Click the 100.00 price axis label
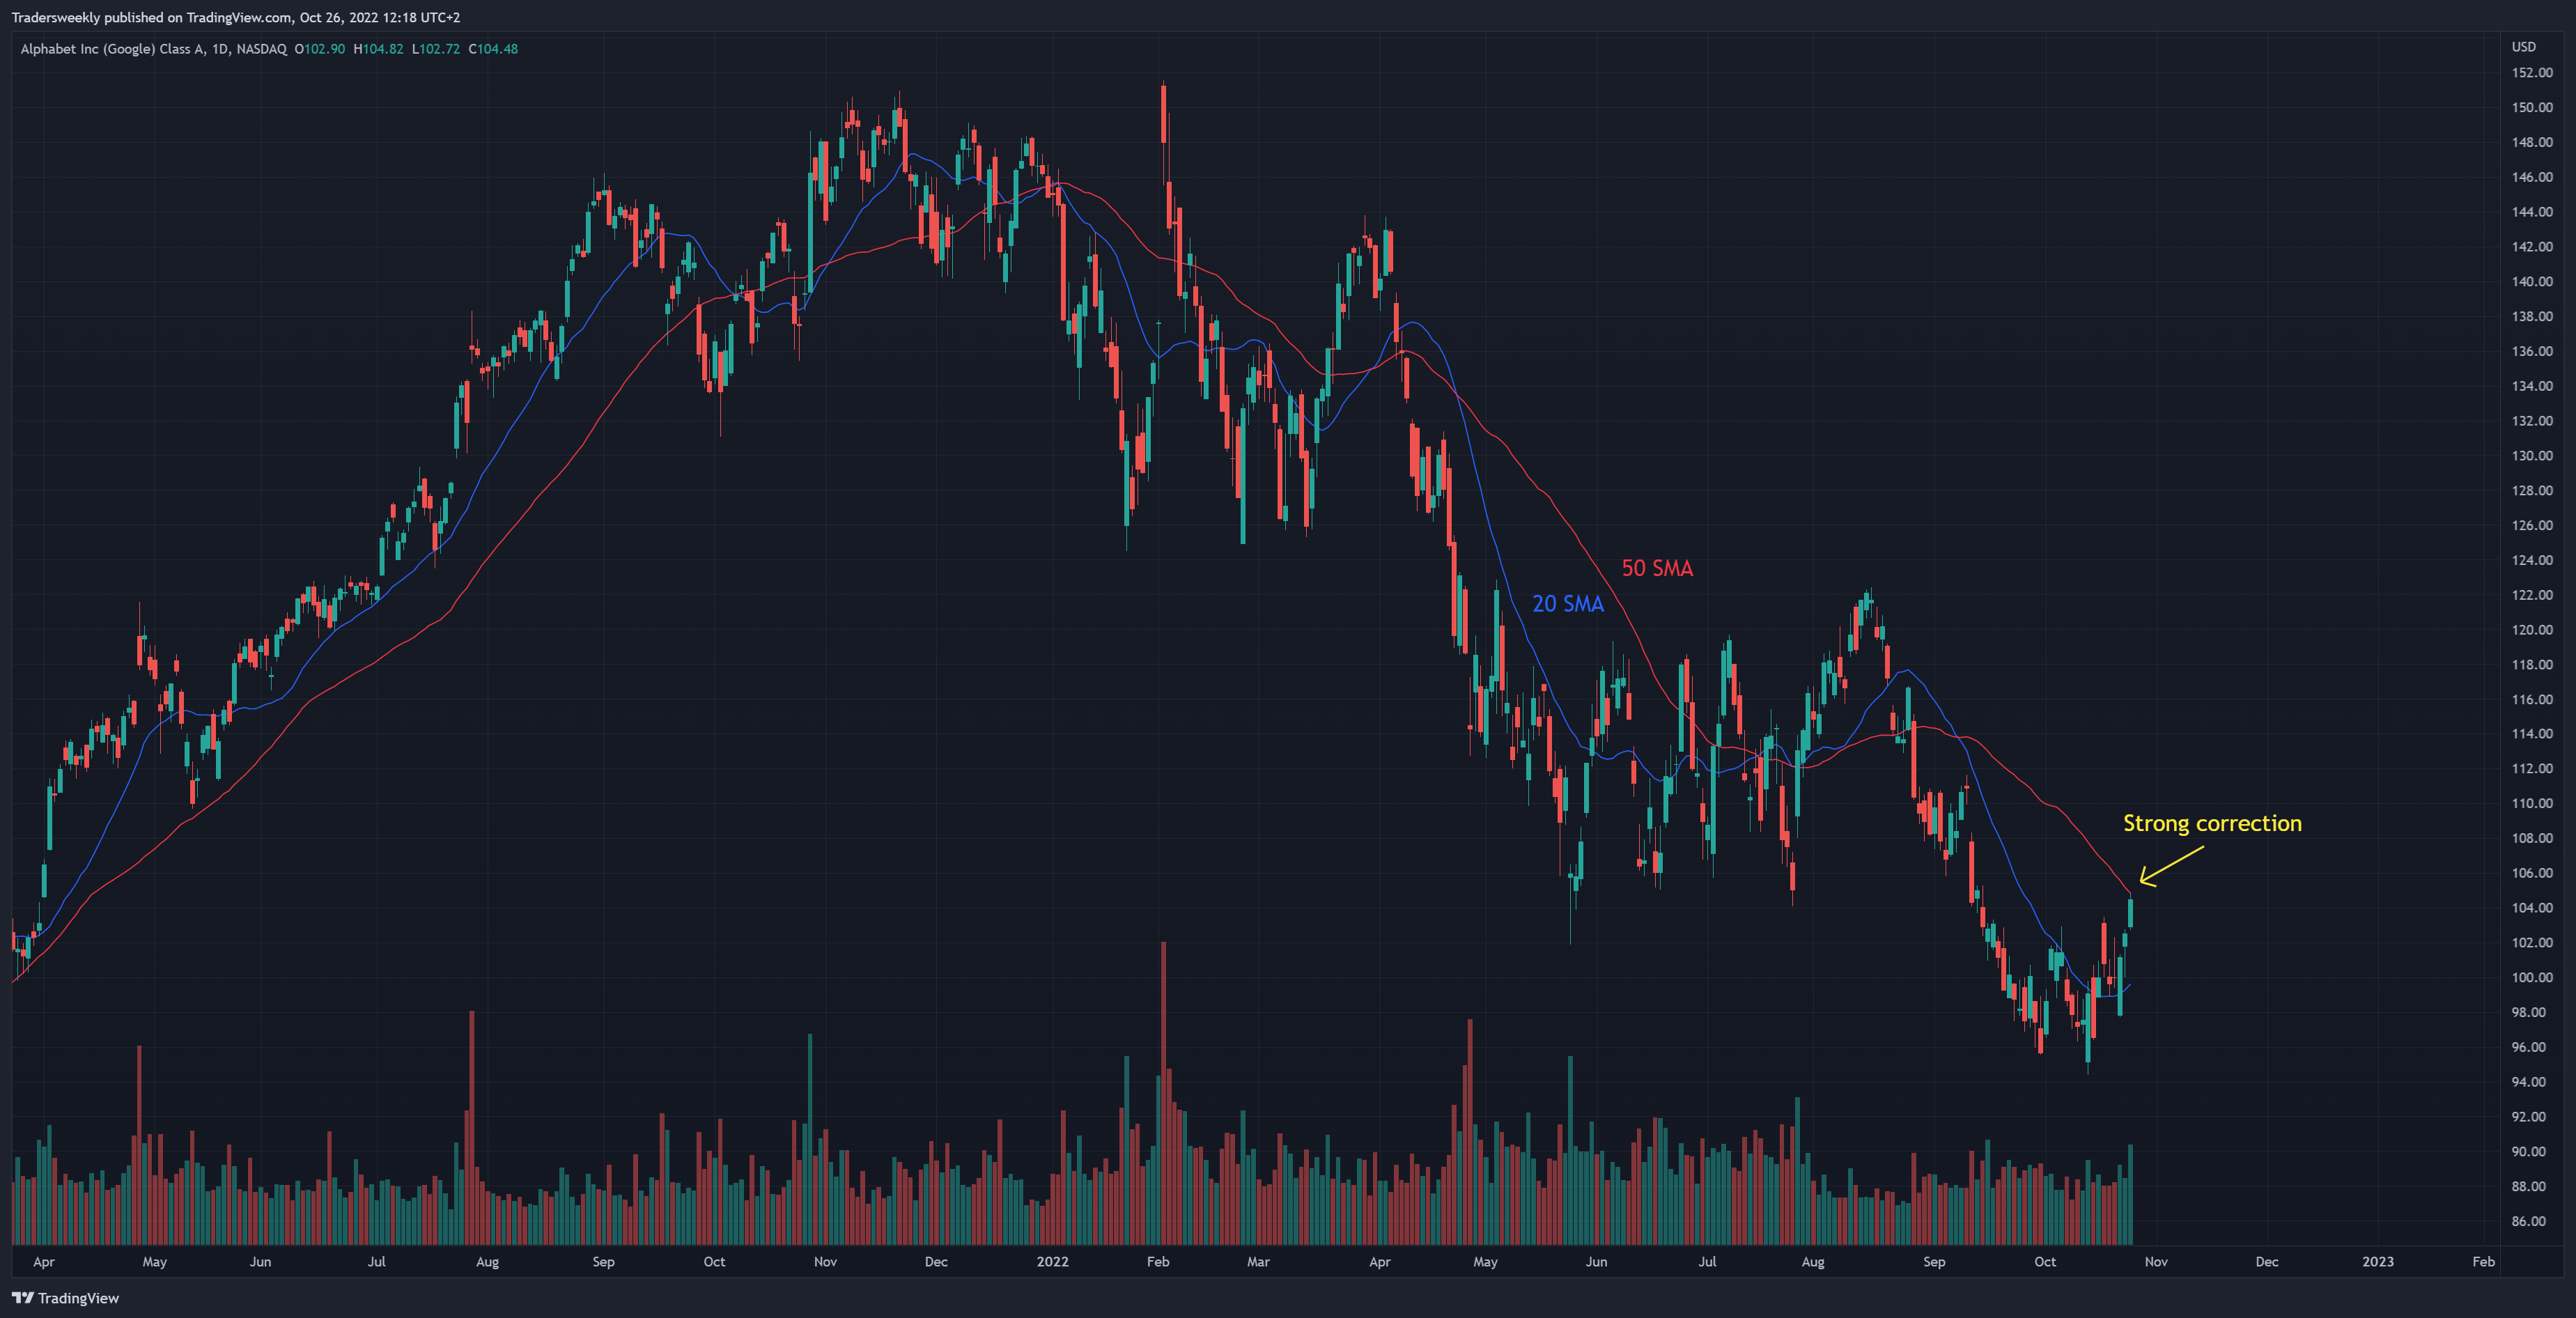This screenshot has height=1318, width=2576. [2531, 977]
